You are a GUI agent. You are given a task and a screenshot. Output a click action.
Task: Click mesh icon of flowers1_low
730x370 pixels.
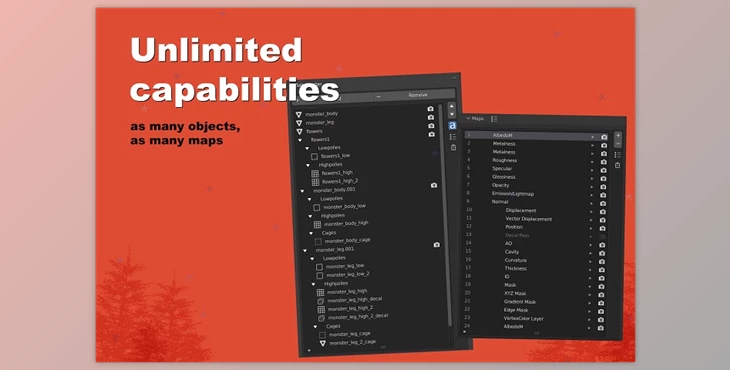(314, 157)
